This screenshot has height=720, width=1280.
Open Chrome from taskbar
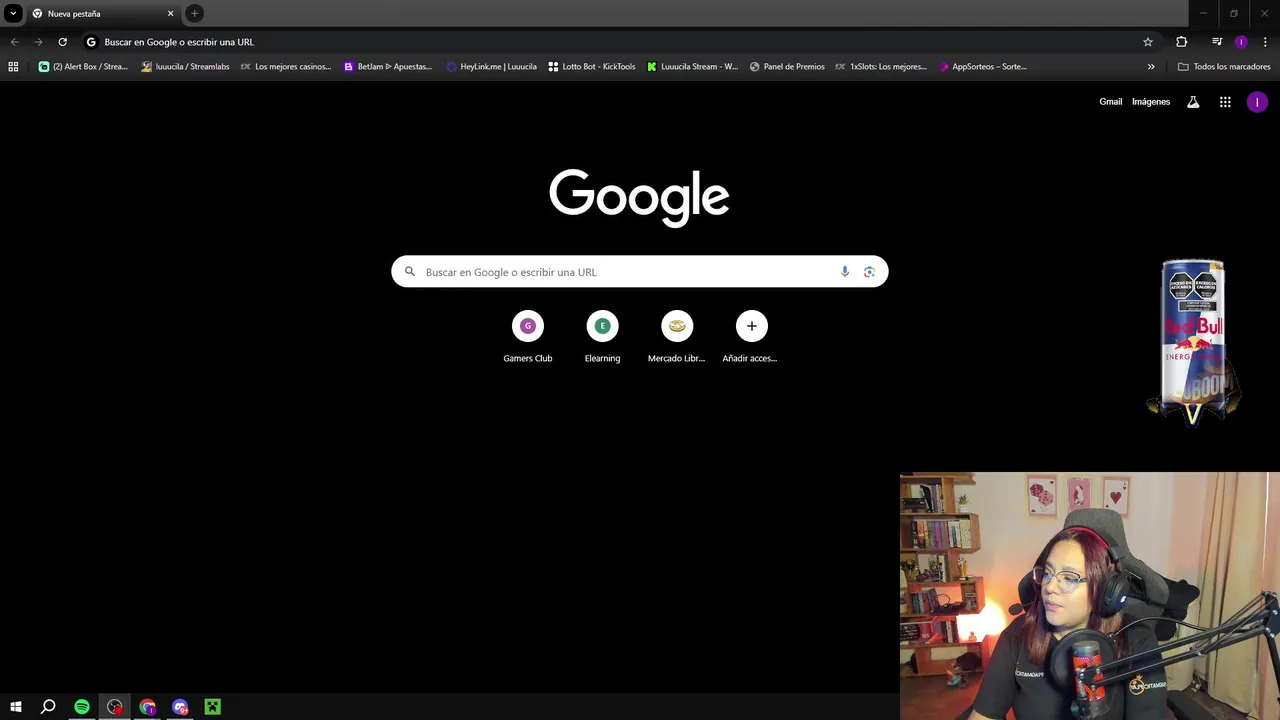148,707
